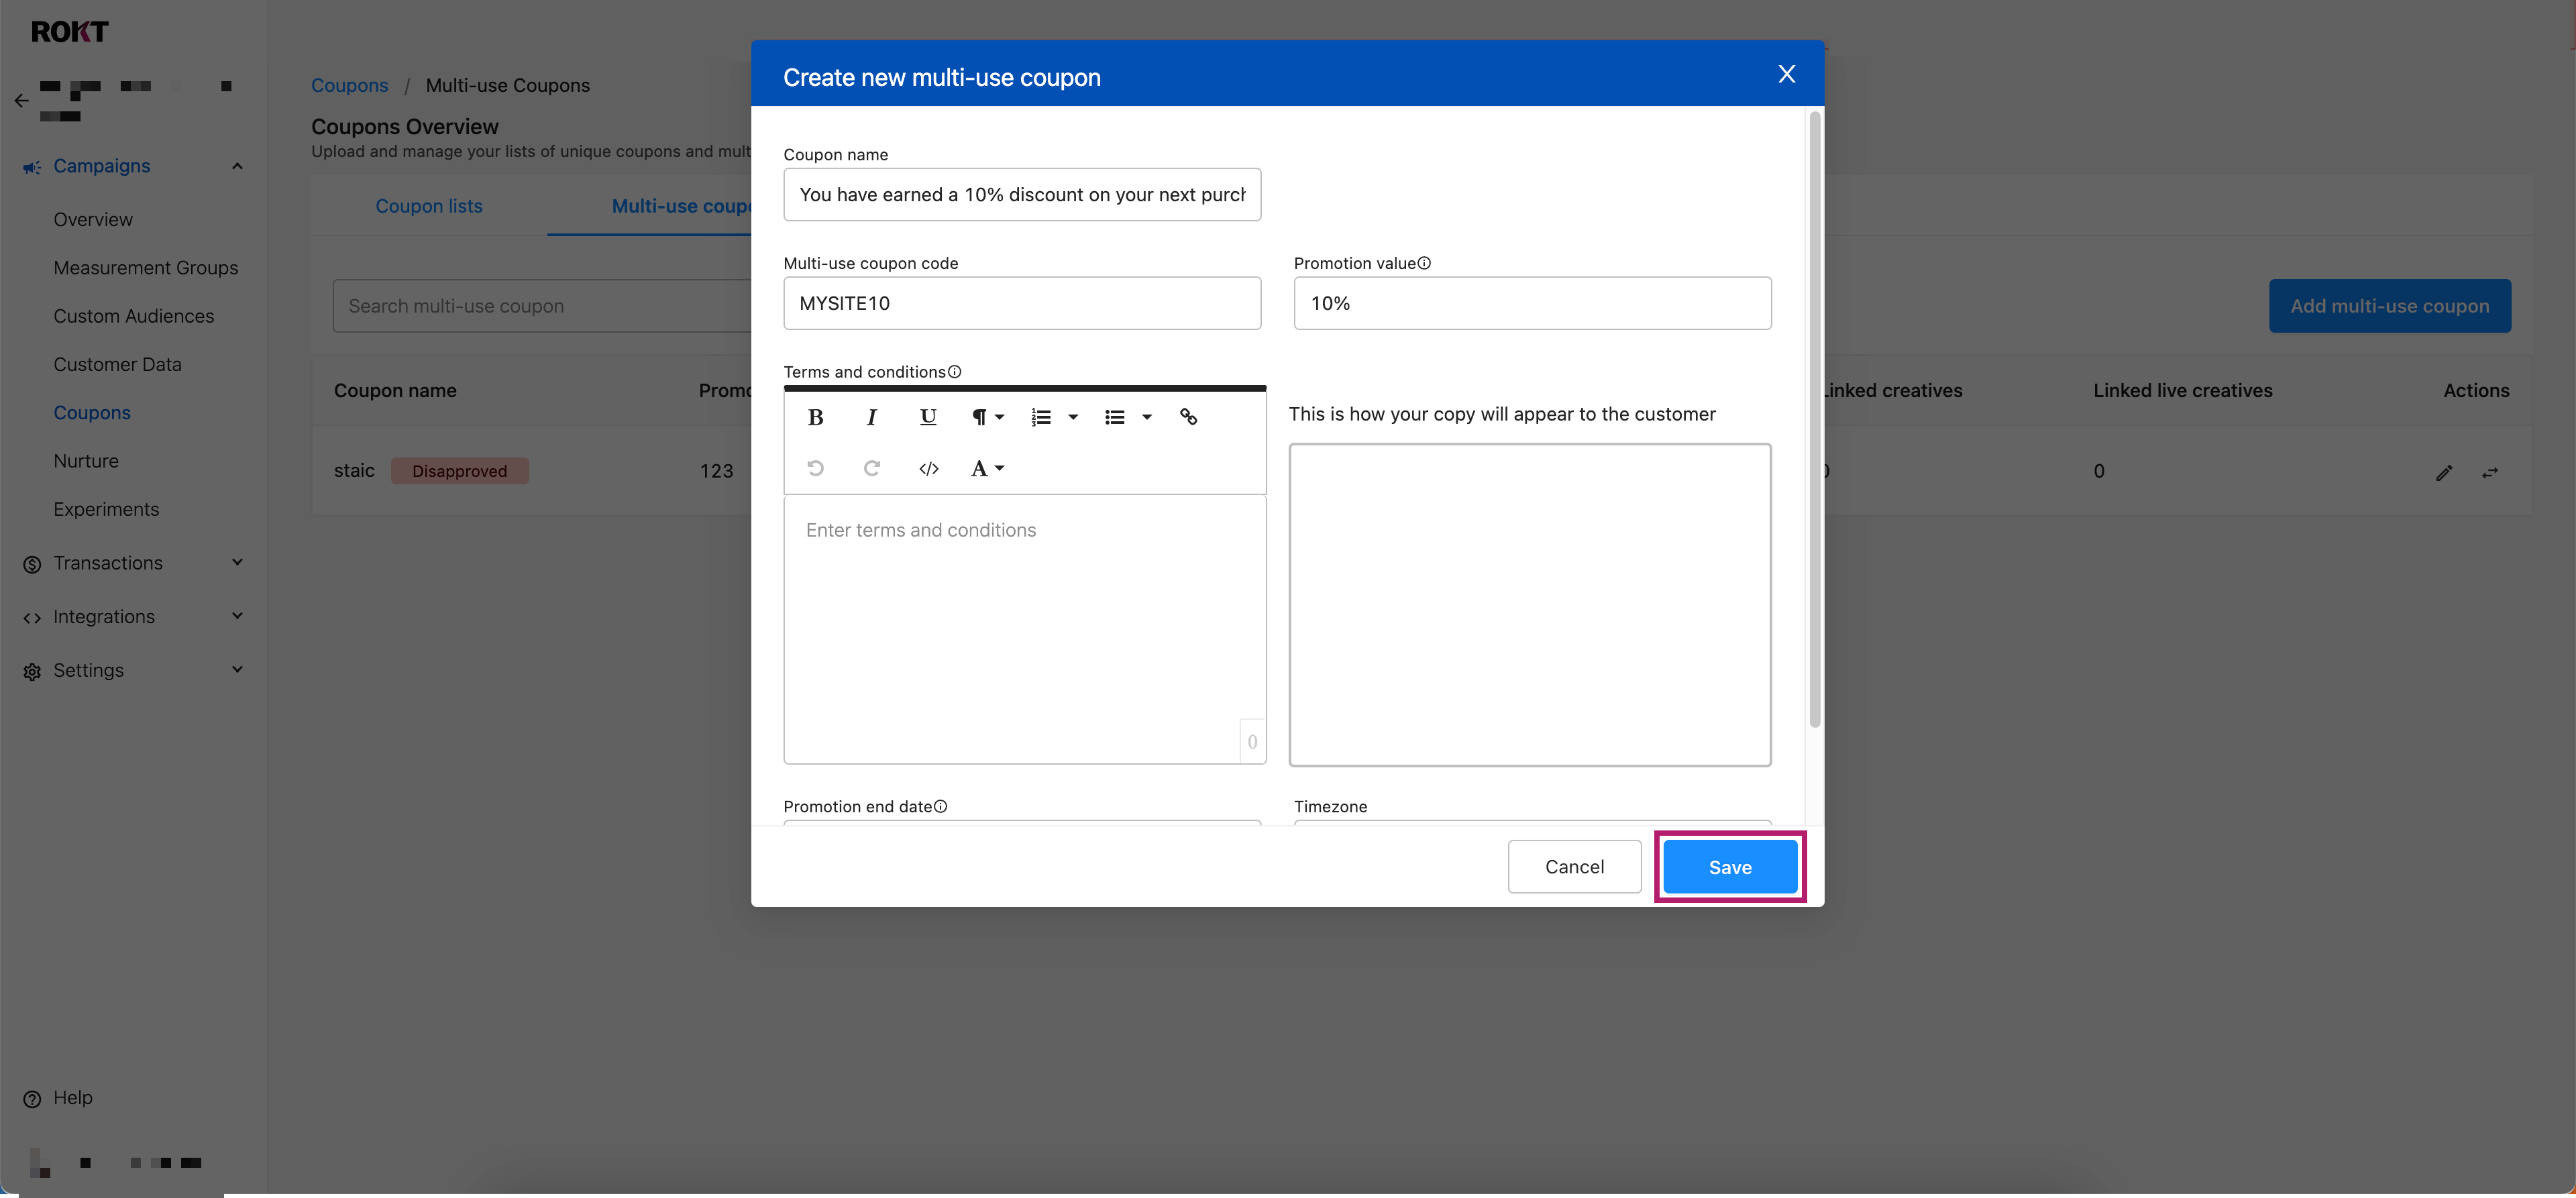Screen dimensions: 2576x1198
Task: Click the Promotion end date info icon
Action: pos(940,806)
